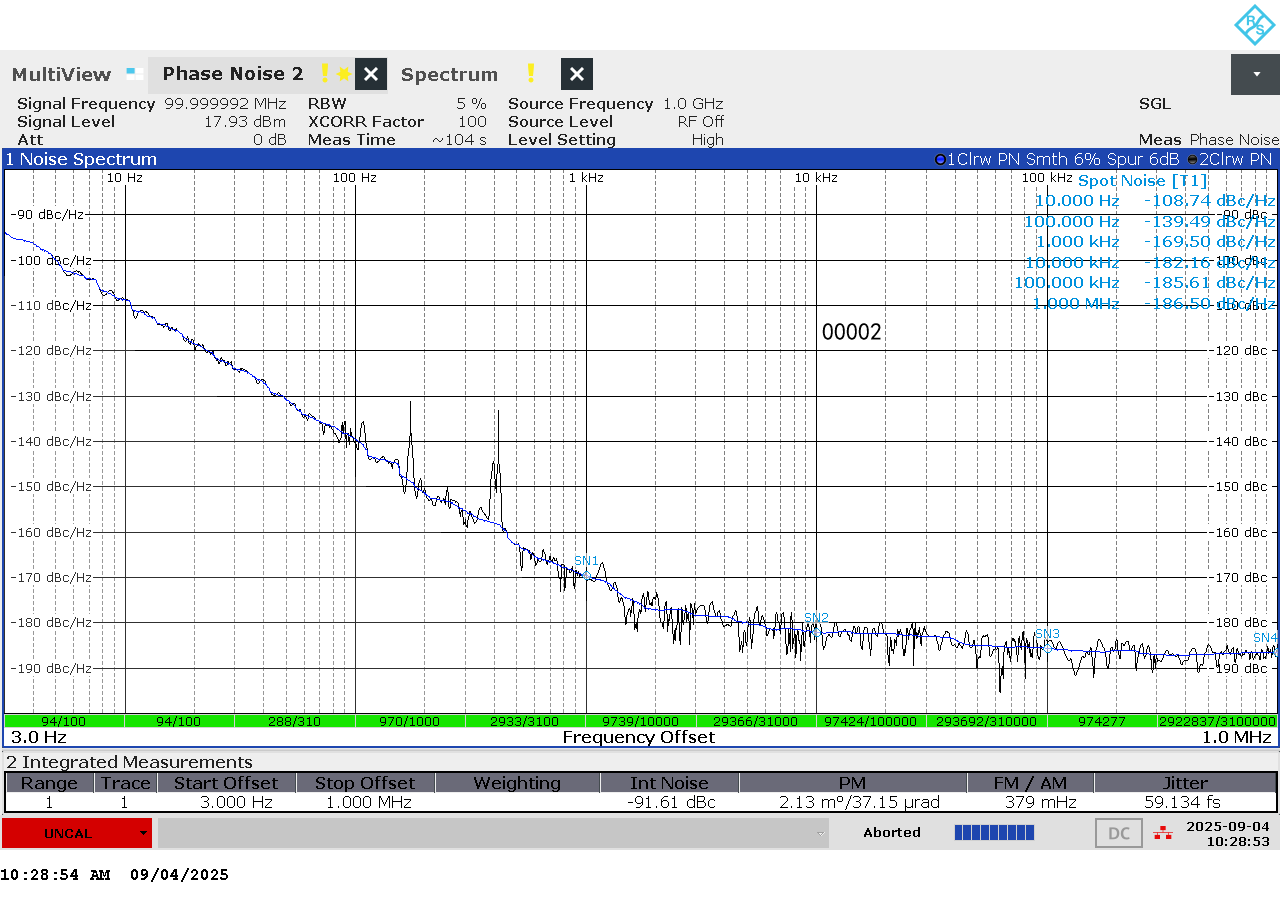The height and width of the screenshot is (900, 1280).
Task: Click the 1.0 MHz stop offset field
Action: [x=1236, y=737]
